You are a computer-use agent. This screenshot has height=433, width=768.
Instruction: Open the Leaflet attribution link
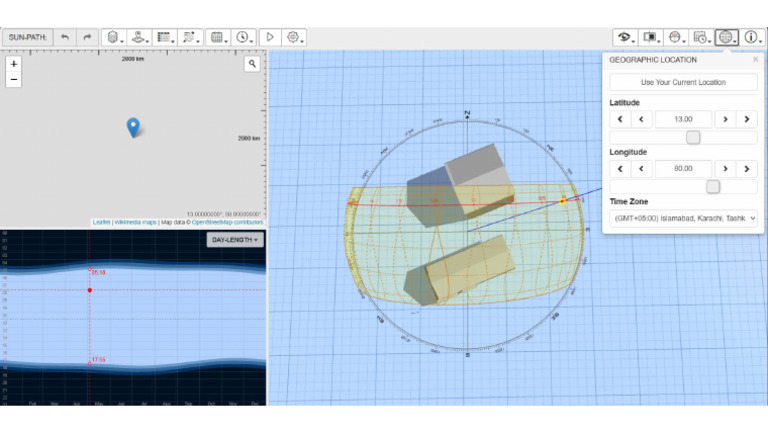[101, 222]
